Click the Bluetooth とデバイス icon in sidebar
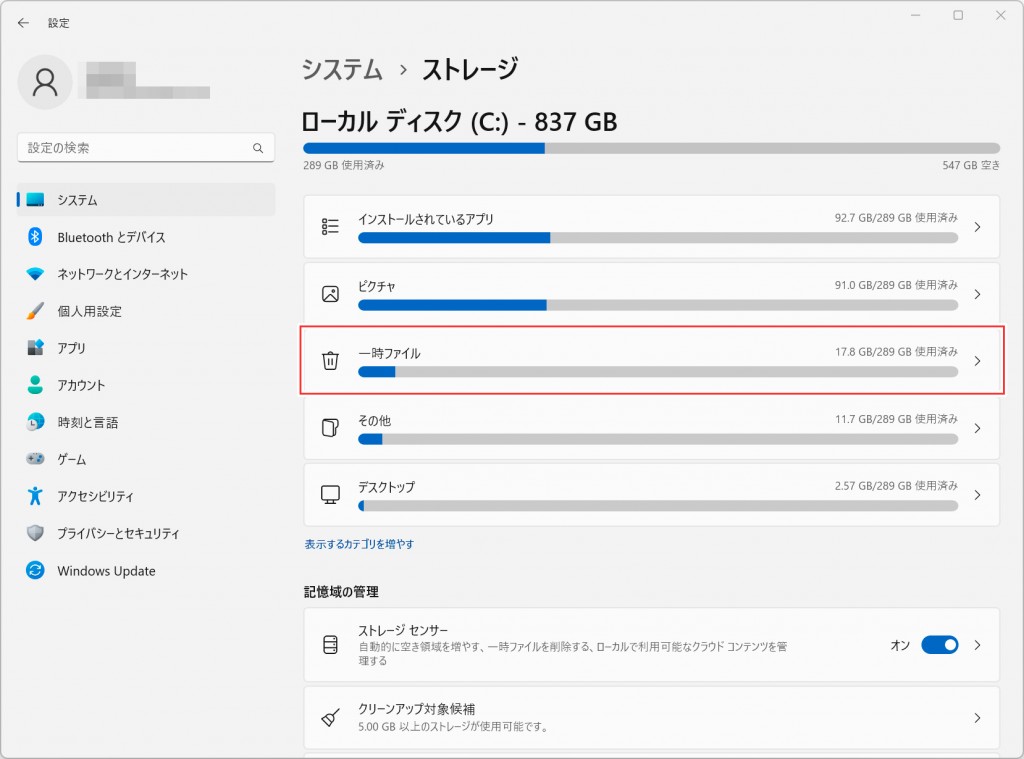This screenshot has width=1024, height=759. tap(35, 237)
